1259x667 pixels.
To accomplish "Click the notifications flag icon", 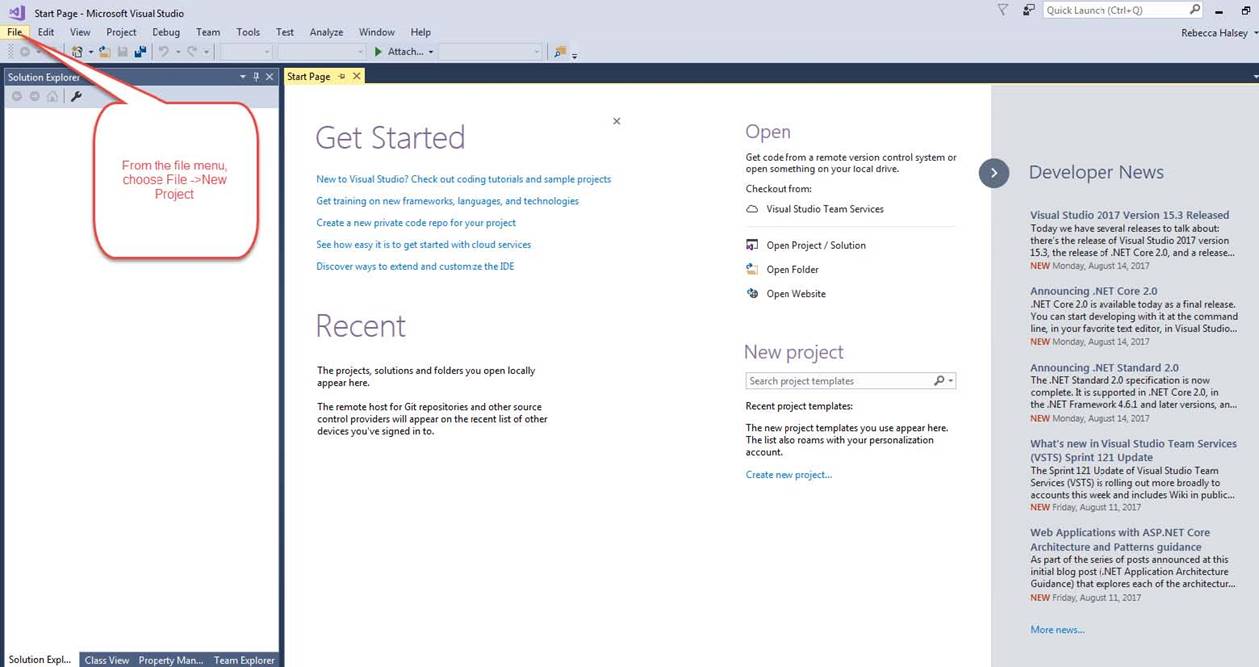I will coord(1003,10).
